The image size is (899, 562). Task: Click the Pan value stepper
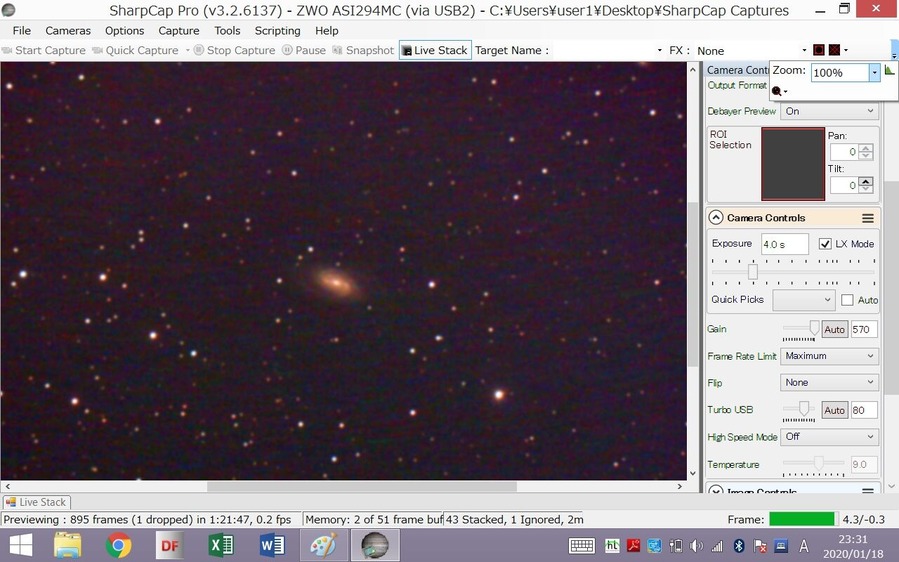click(866, 152)
